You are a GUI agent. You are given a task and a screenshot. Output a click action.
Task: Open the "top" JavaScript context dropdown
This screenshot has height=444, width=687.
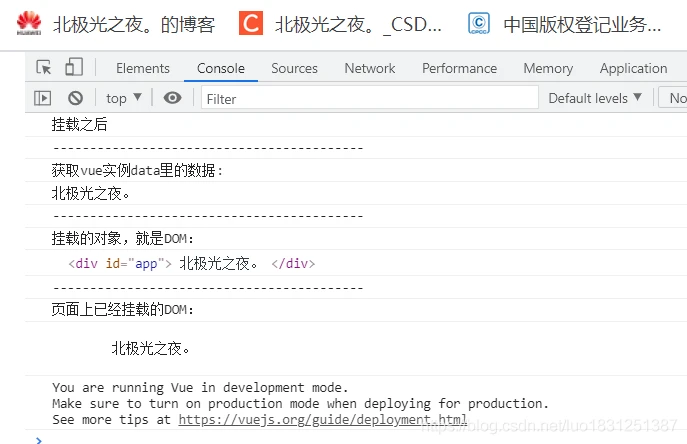(124, 98)
